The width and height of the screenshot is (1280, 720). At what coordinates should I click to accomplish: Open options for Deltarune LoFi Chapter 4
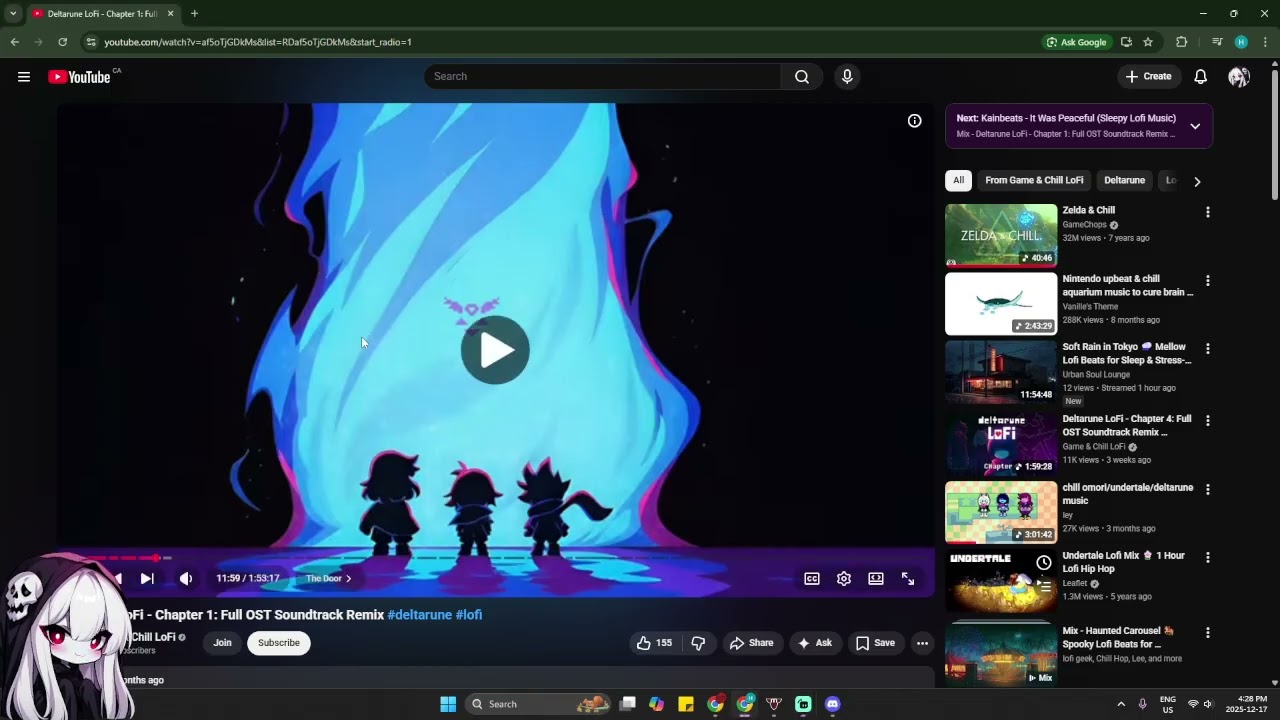(x=1208, y=421)
